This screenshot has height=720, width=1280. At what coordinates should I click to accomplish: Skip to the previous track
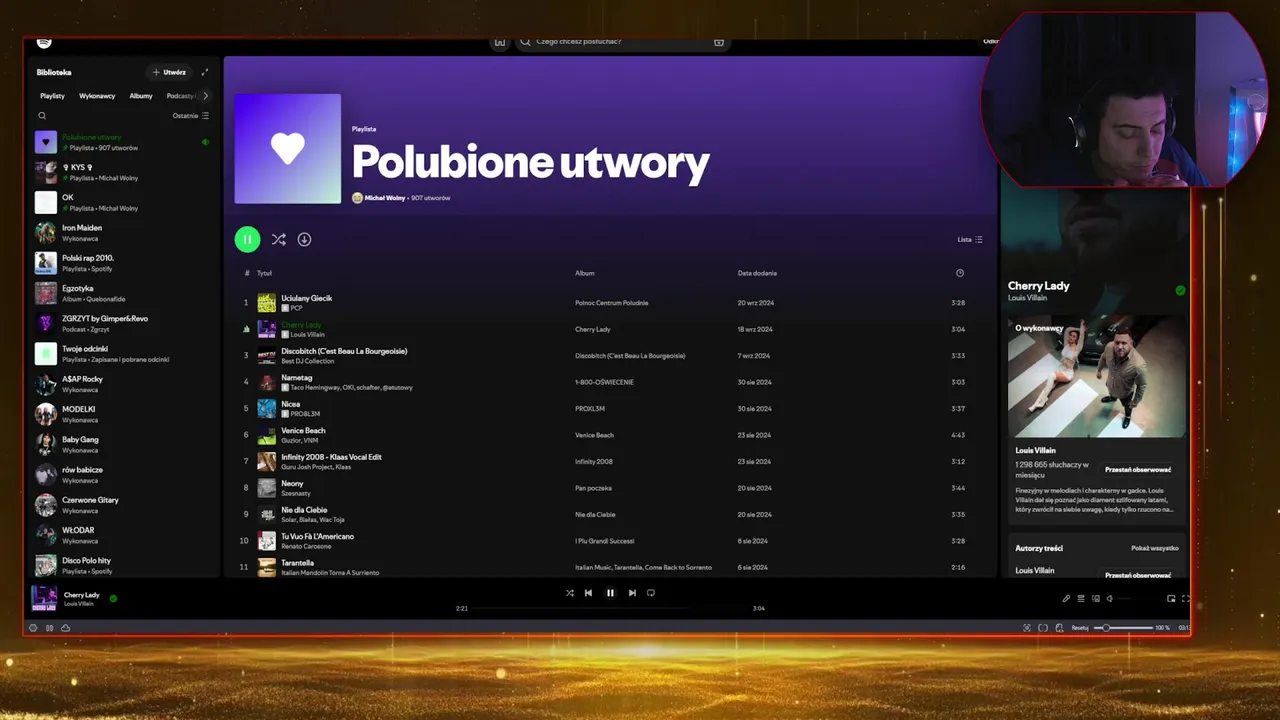[x=588, y=593]
